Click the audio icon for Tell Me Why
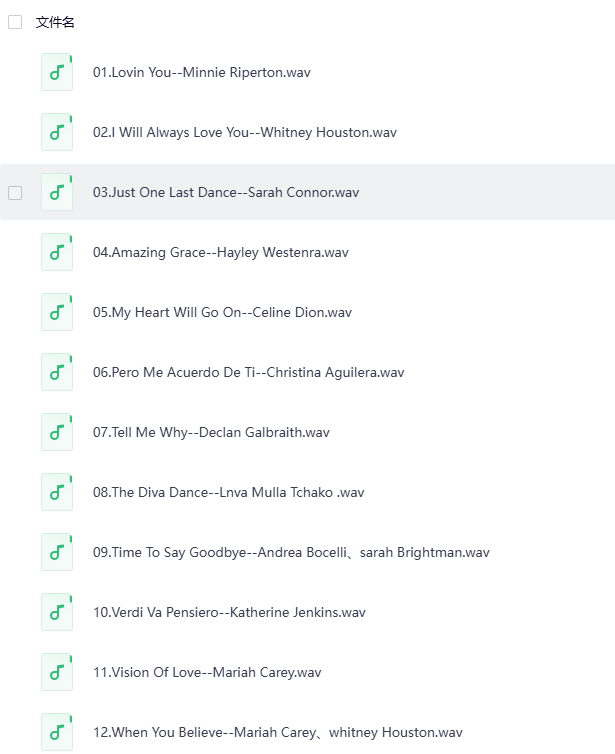 tap(57, 432)
